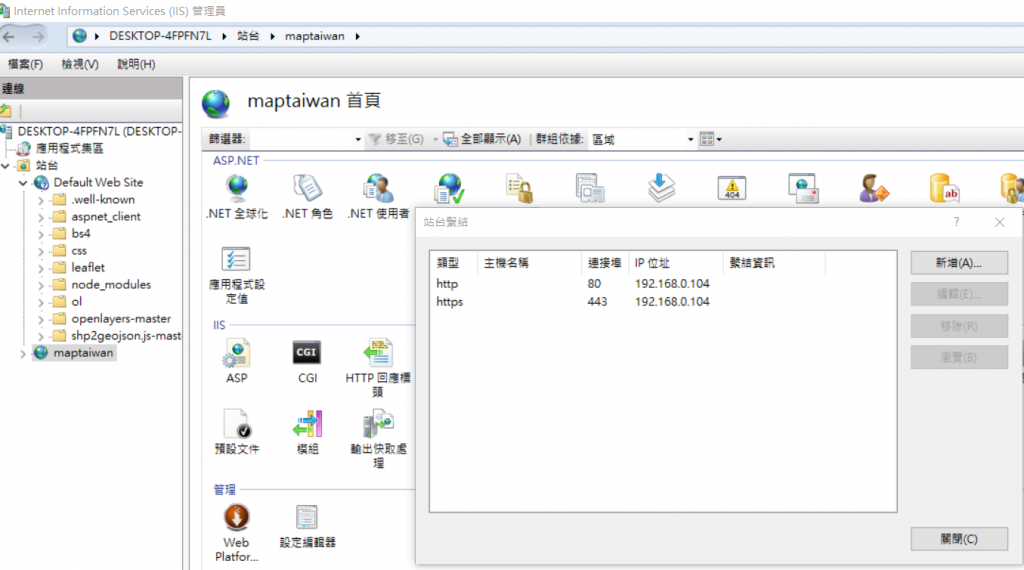
Task: Open the blue download arrow layers icon
Action: pos(661,189)
